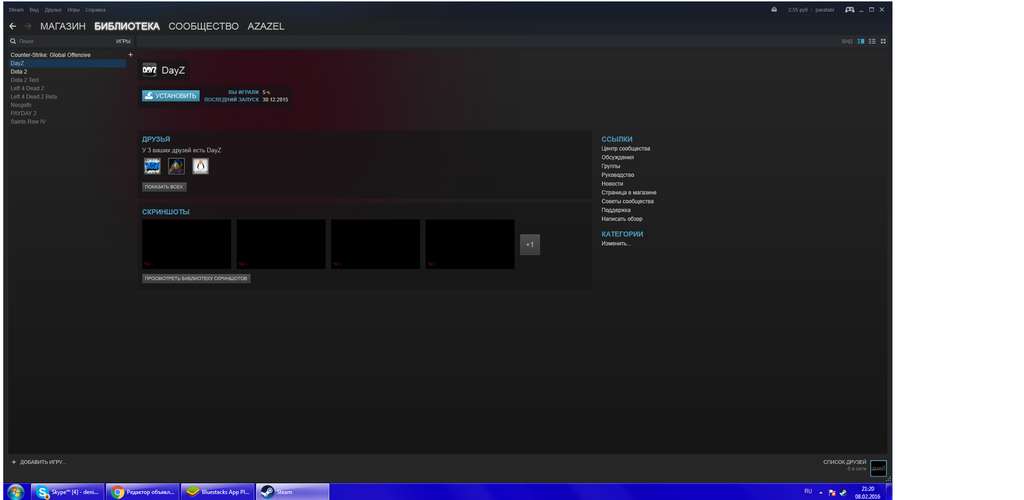Viewport: 1024px width, 500px height.
Task: Select Left 4 Dead 2 Beta entry
Action: (33, 97)
